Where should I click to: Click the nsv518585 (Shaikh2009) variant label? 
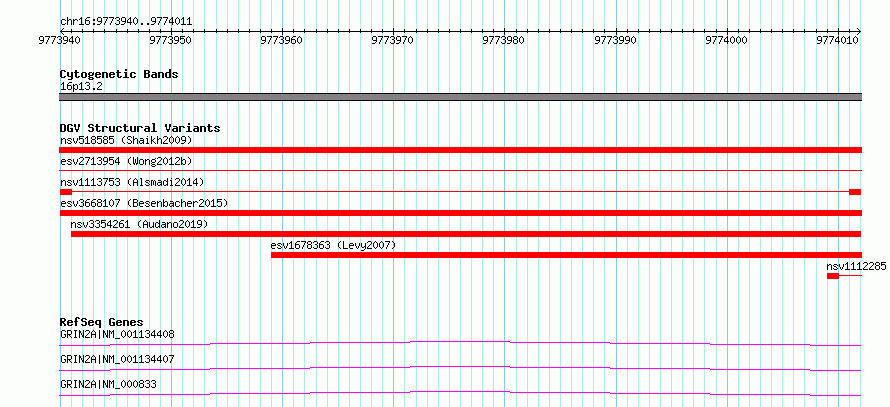pos(126,140)
